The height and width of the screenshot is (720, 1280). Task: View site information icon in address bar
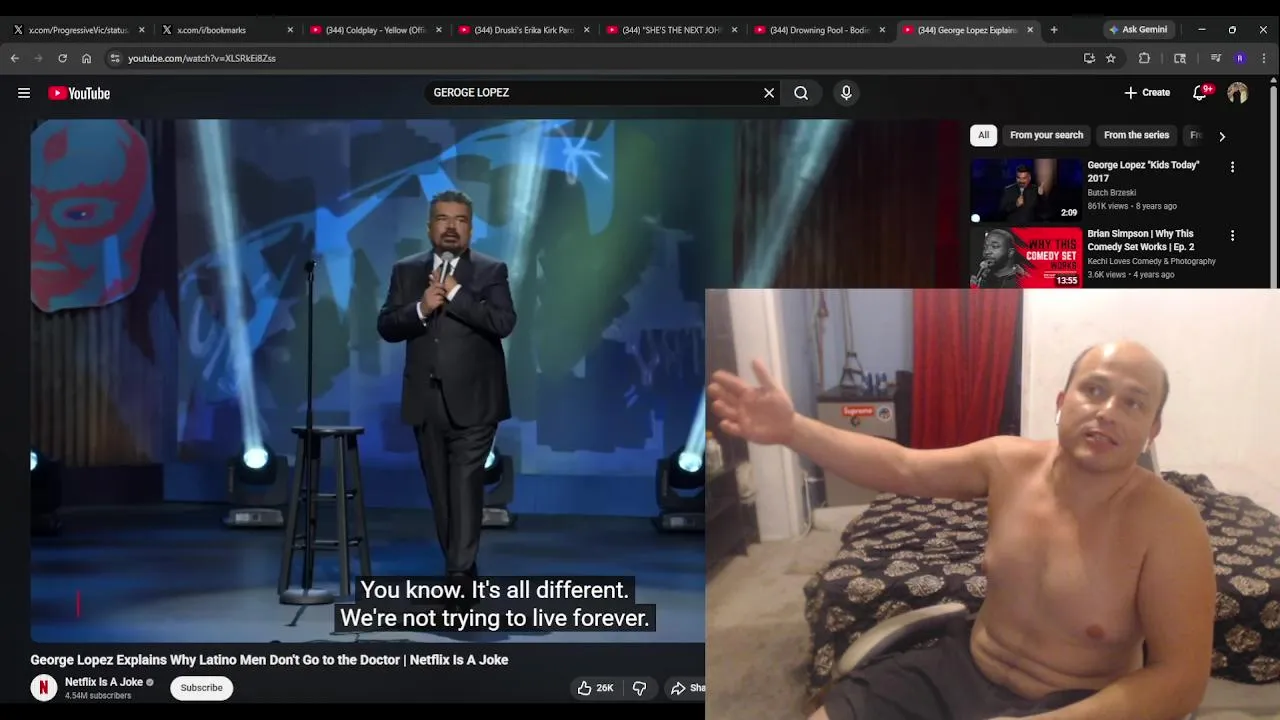coord(115,58)
